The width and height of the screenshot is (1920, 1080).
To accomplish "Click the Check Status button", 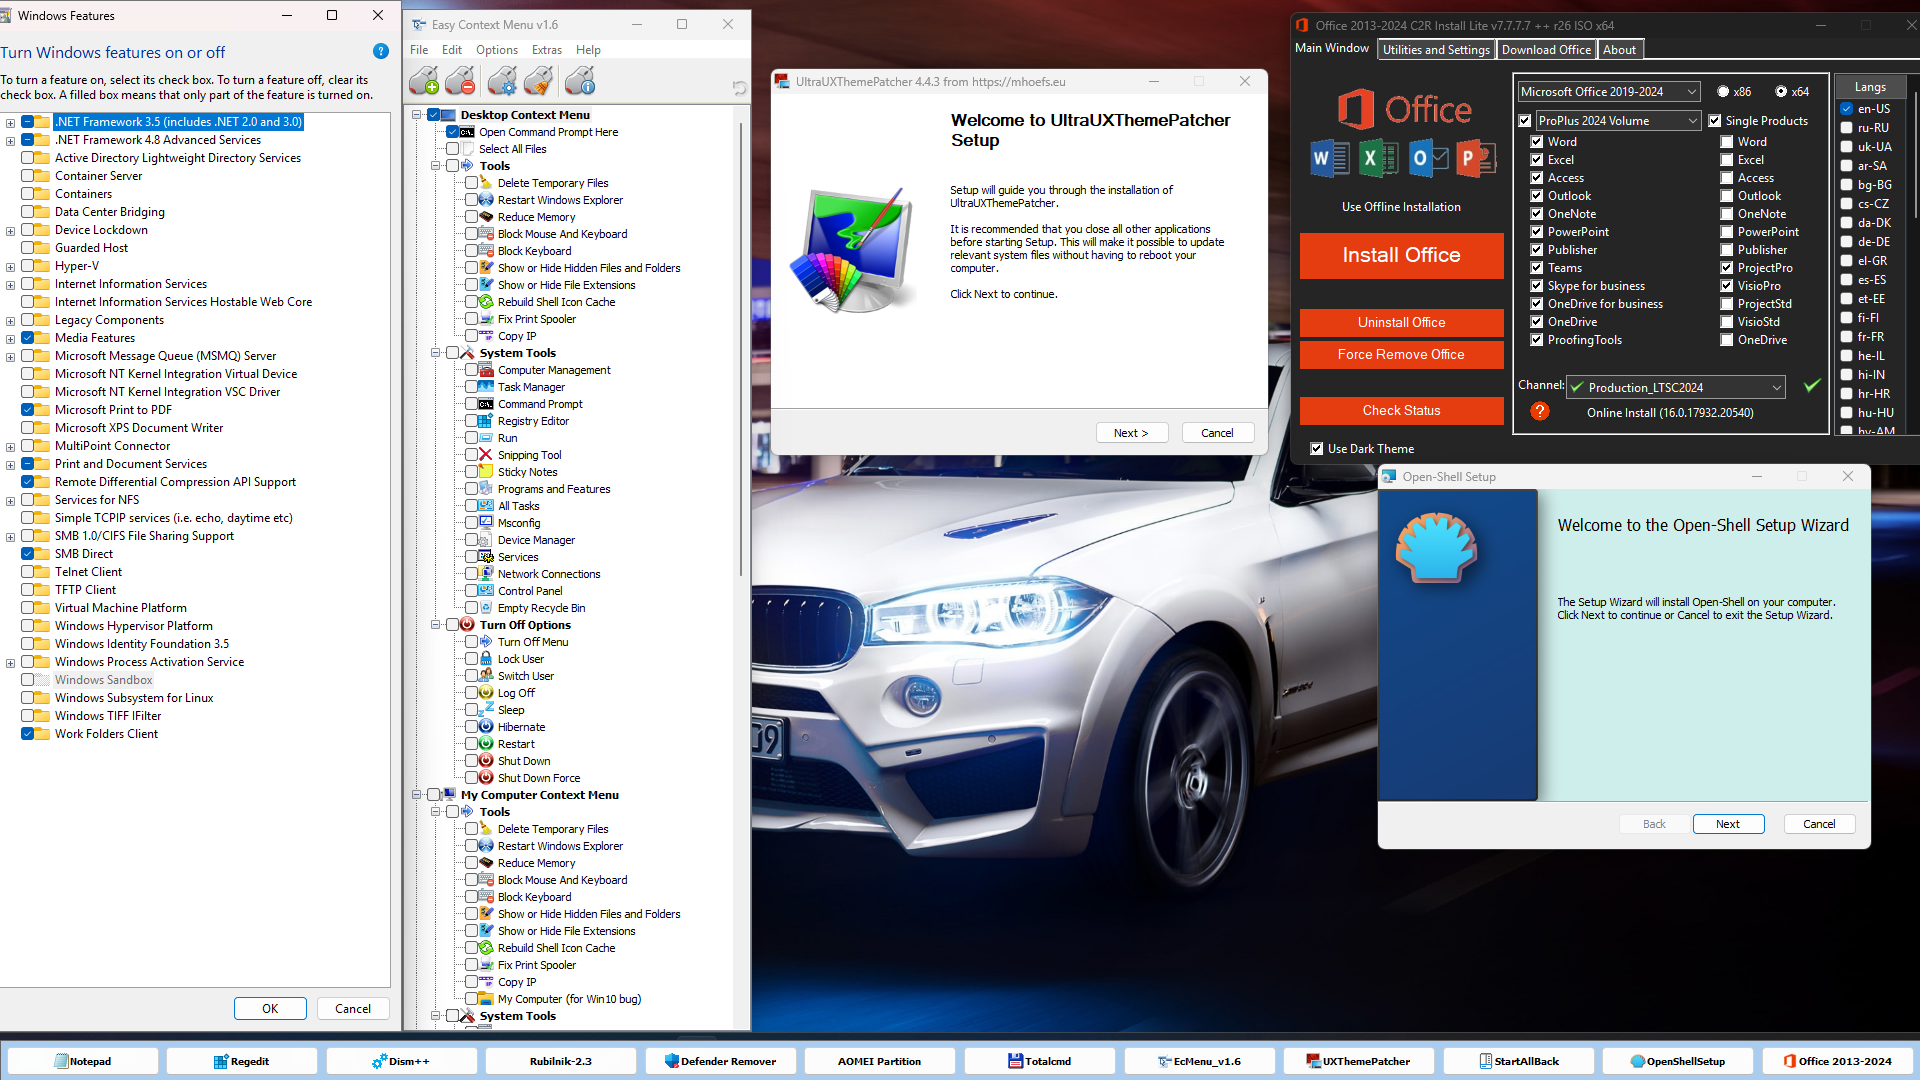I will click(1401, 410).
